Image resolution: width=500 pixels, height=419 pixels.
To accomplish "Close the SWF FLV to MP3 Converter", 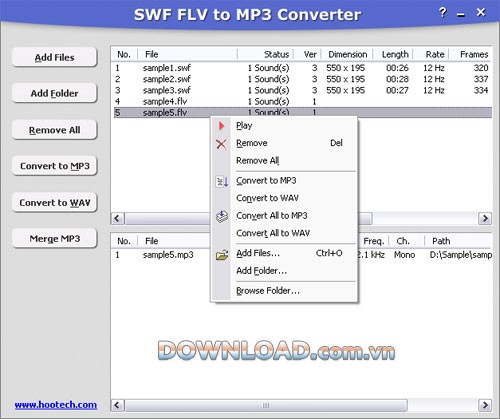I will tap(481, 12).
